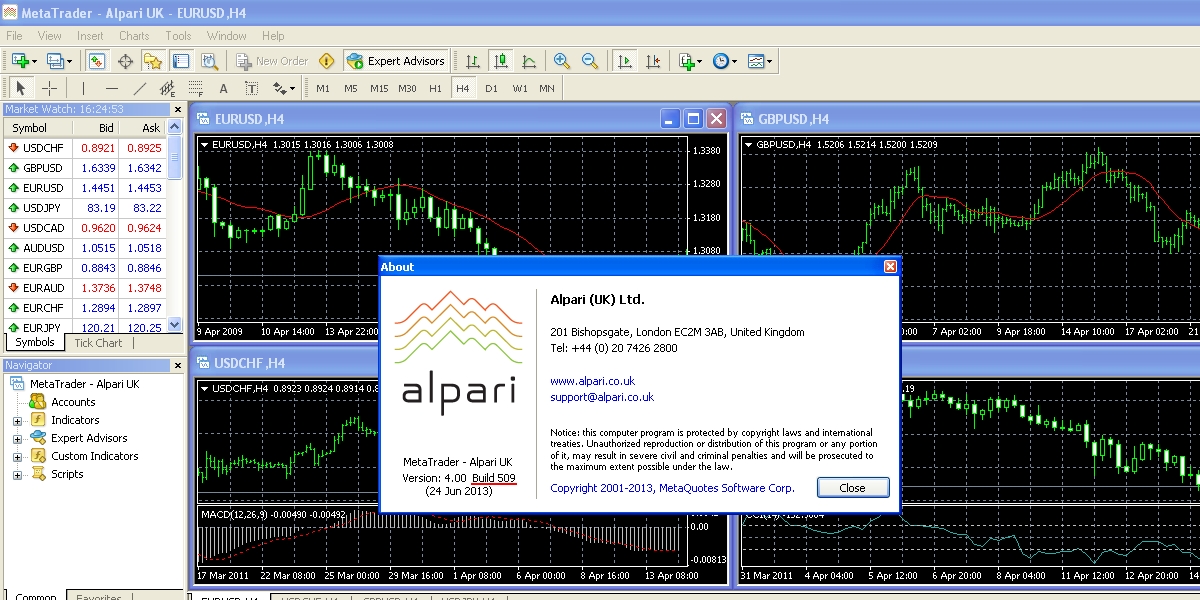
Task: Draw a vertical line tool
Action: click(83, 88)
